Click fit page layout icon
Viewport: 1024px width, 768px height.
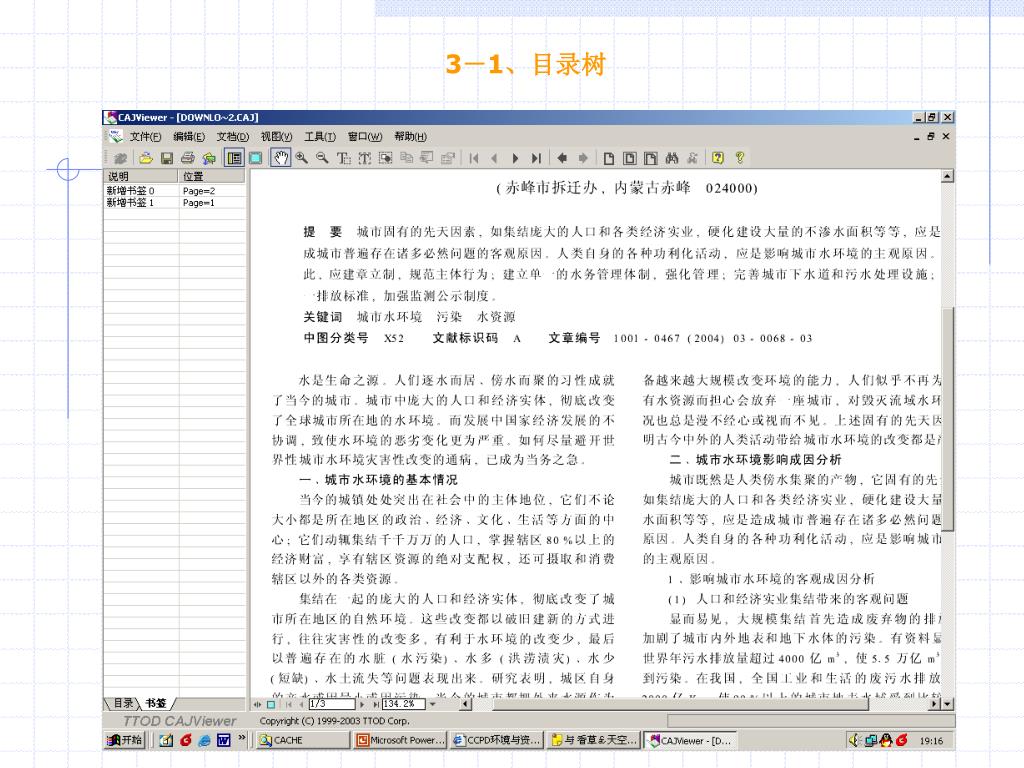coord(650,157)
